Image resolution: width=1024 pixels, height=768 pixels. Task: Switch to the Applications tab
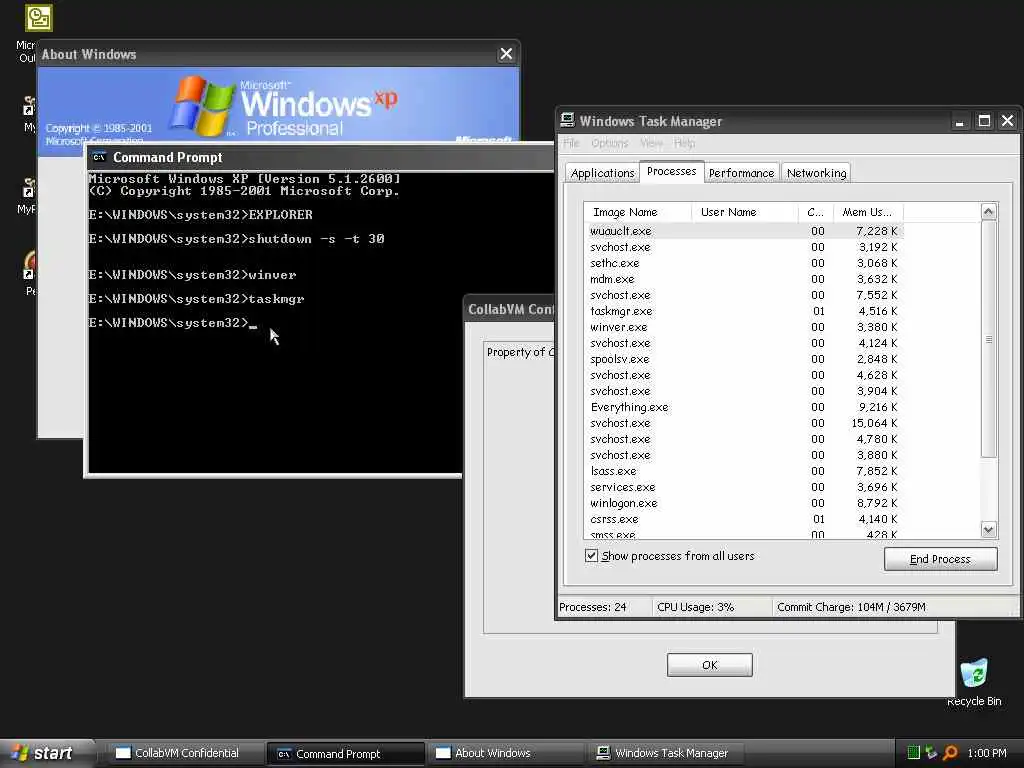[x=602, y=173]
